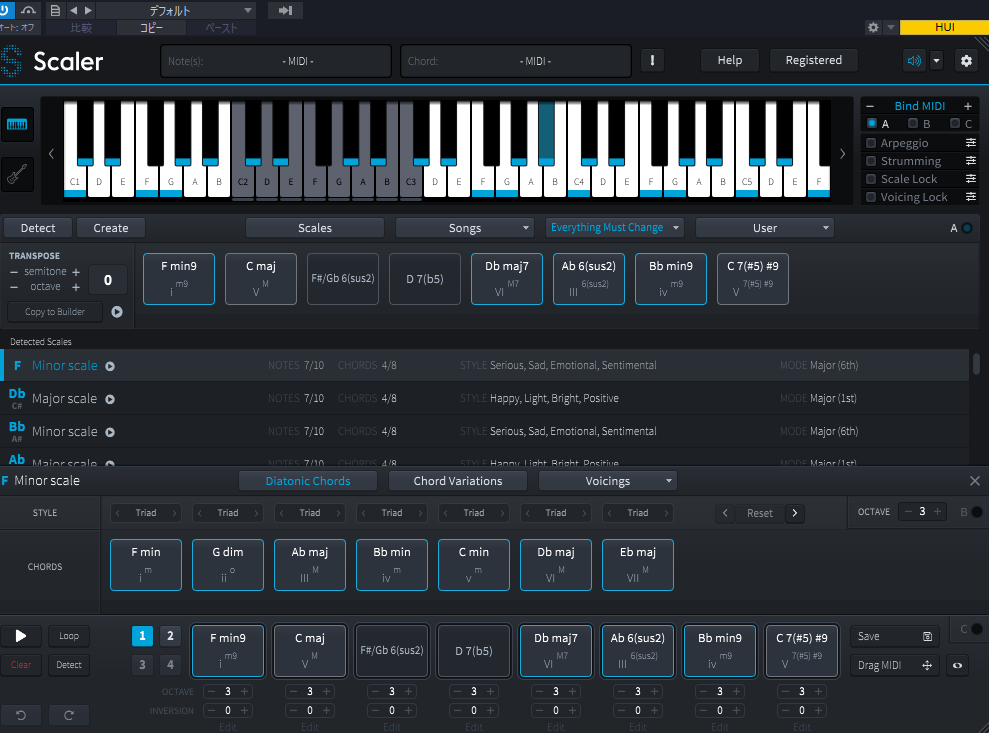Image resolution: width=989 pixels, height=733 pixels.
Task: Start playback in the chord builder
Action: 21,636
